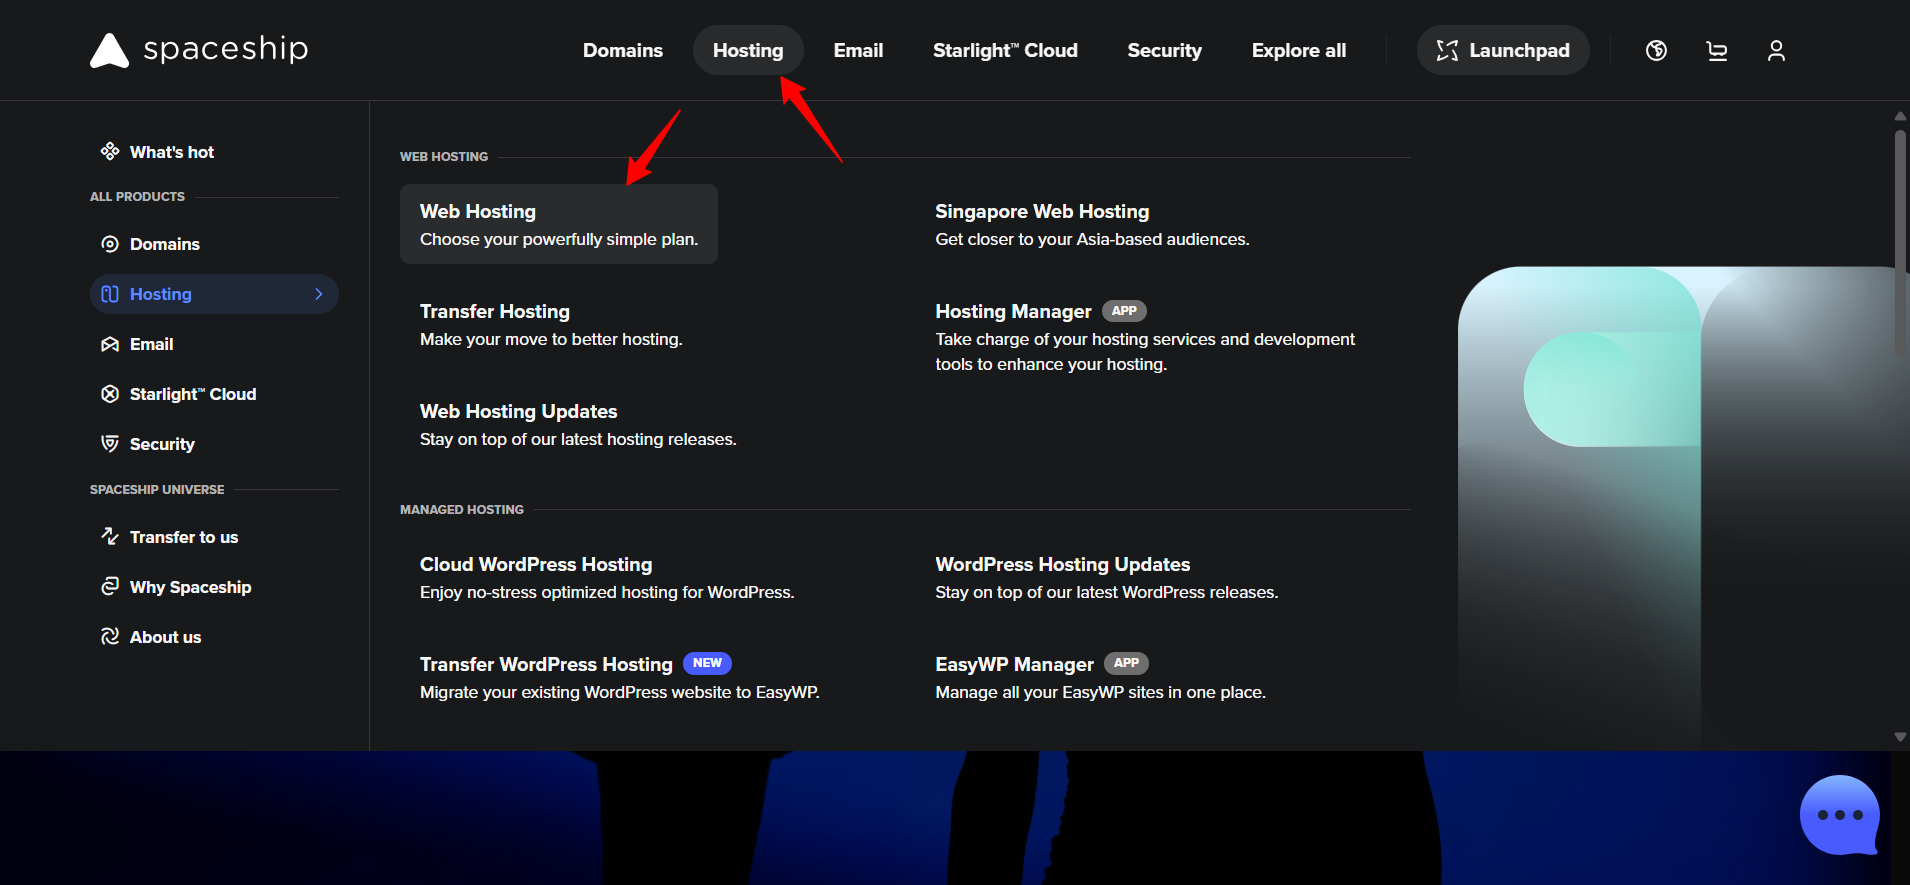Open EasyWP Manager

point(1100,677)
